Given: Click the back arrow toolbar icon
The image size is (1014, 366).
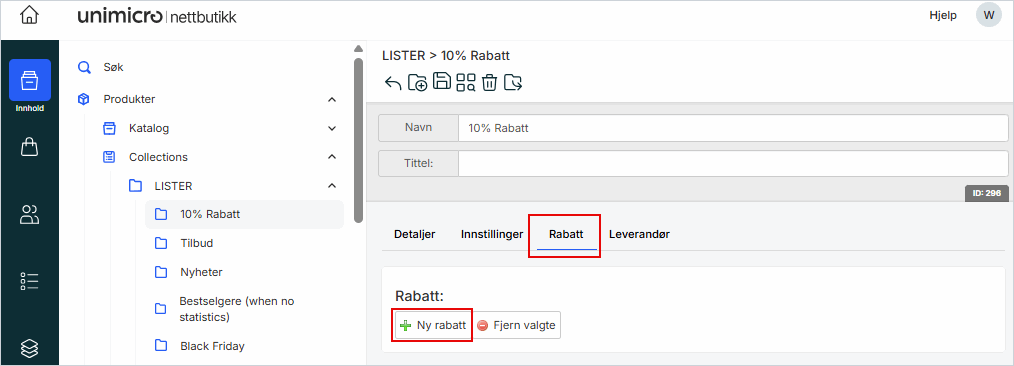Looking at the screenshot, I should [393, 83].
